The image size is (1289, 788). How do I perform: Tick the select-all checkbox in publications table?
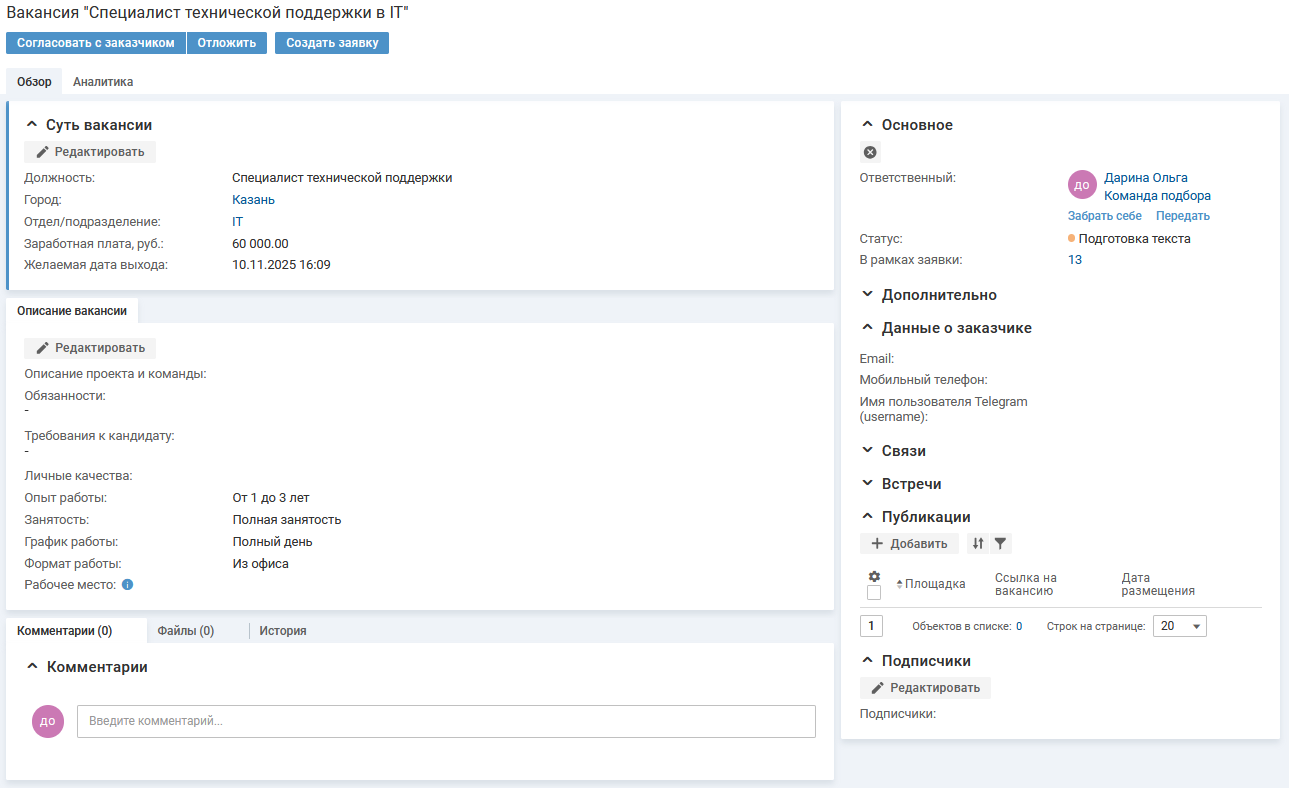pyautogui.click(x=874, y=593)
